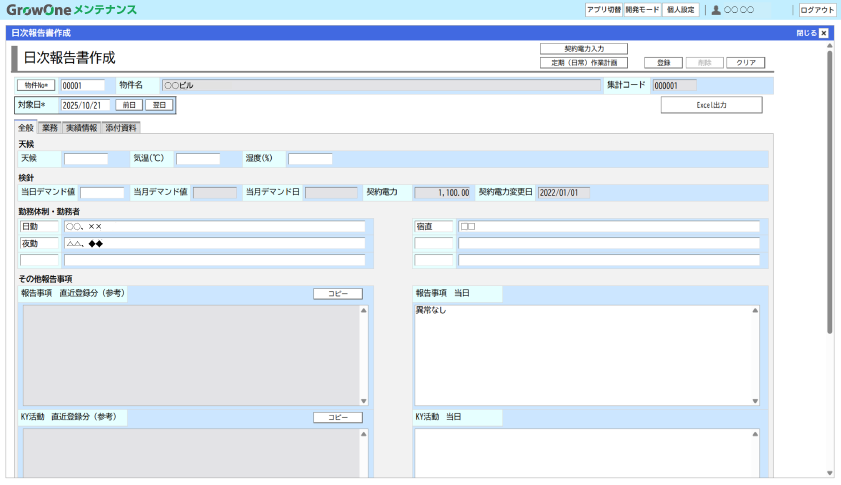The height and width of the screenshot is (485, 841).
Task: Copy 報告事項 直近登録分 with コピー button
Action: [338, 294]
